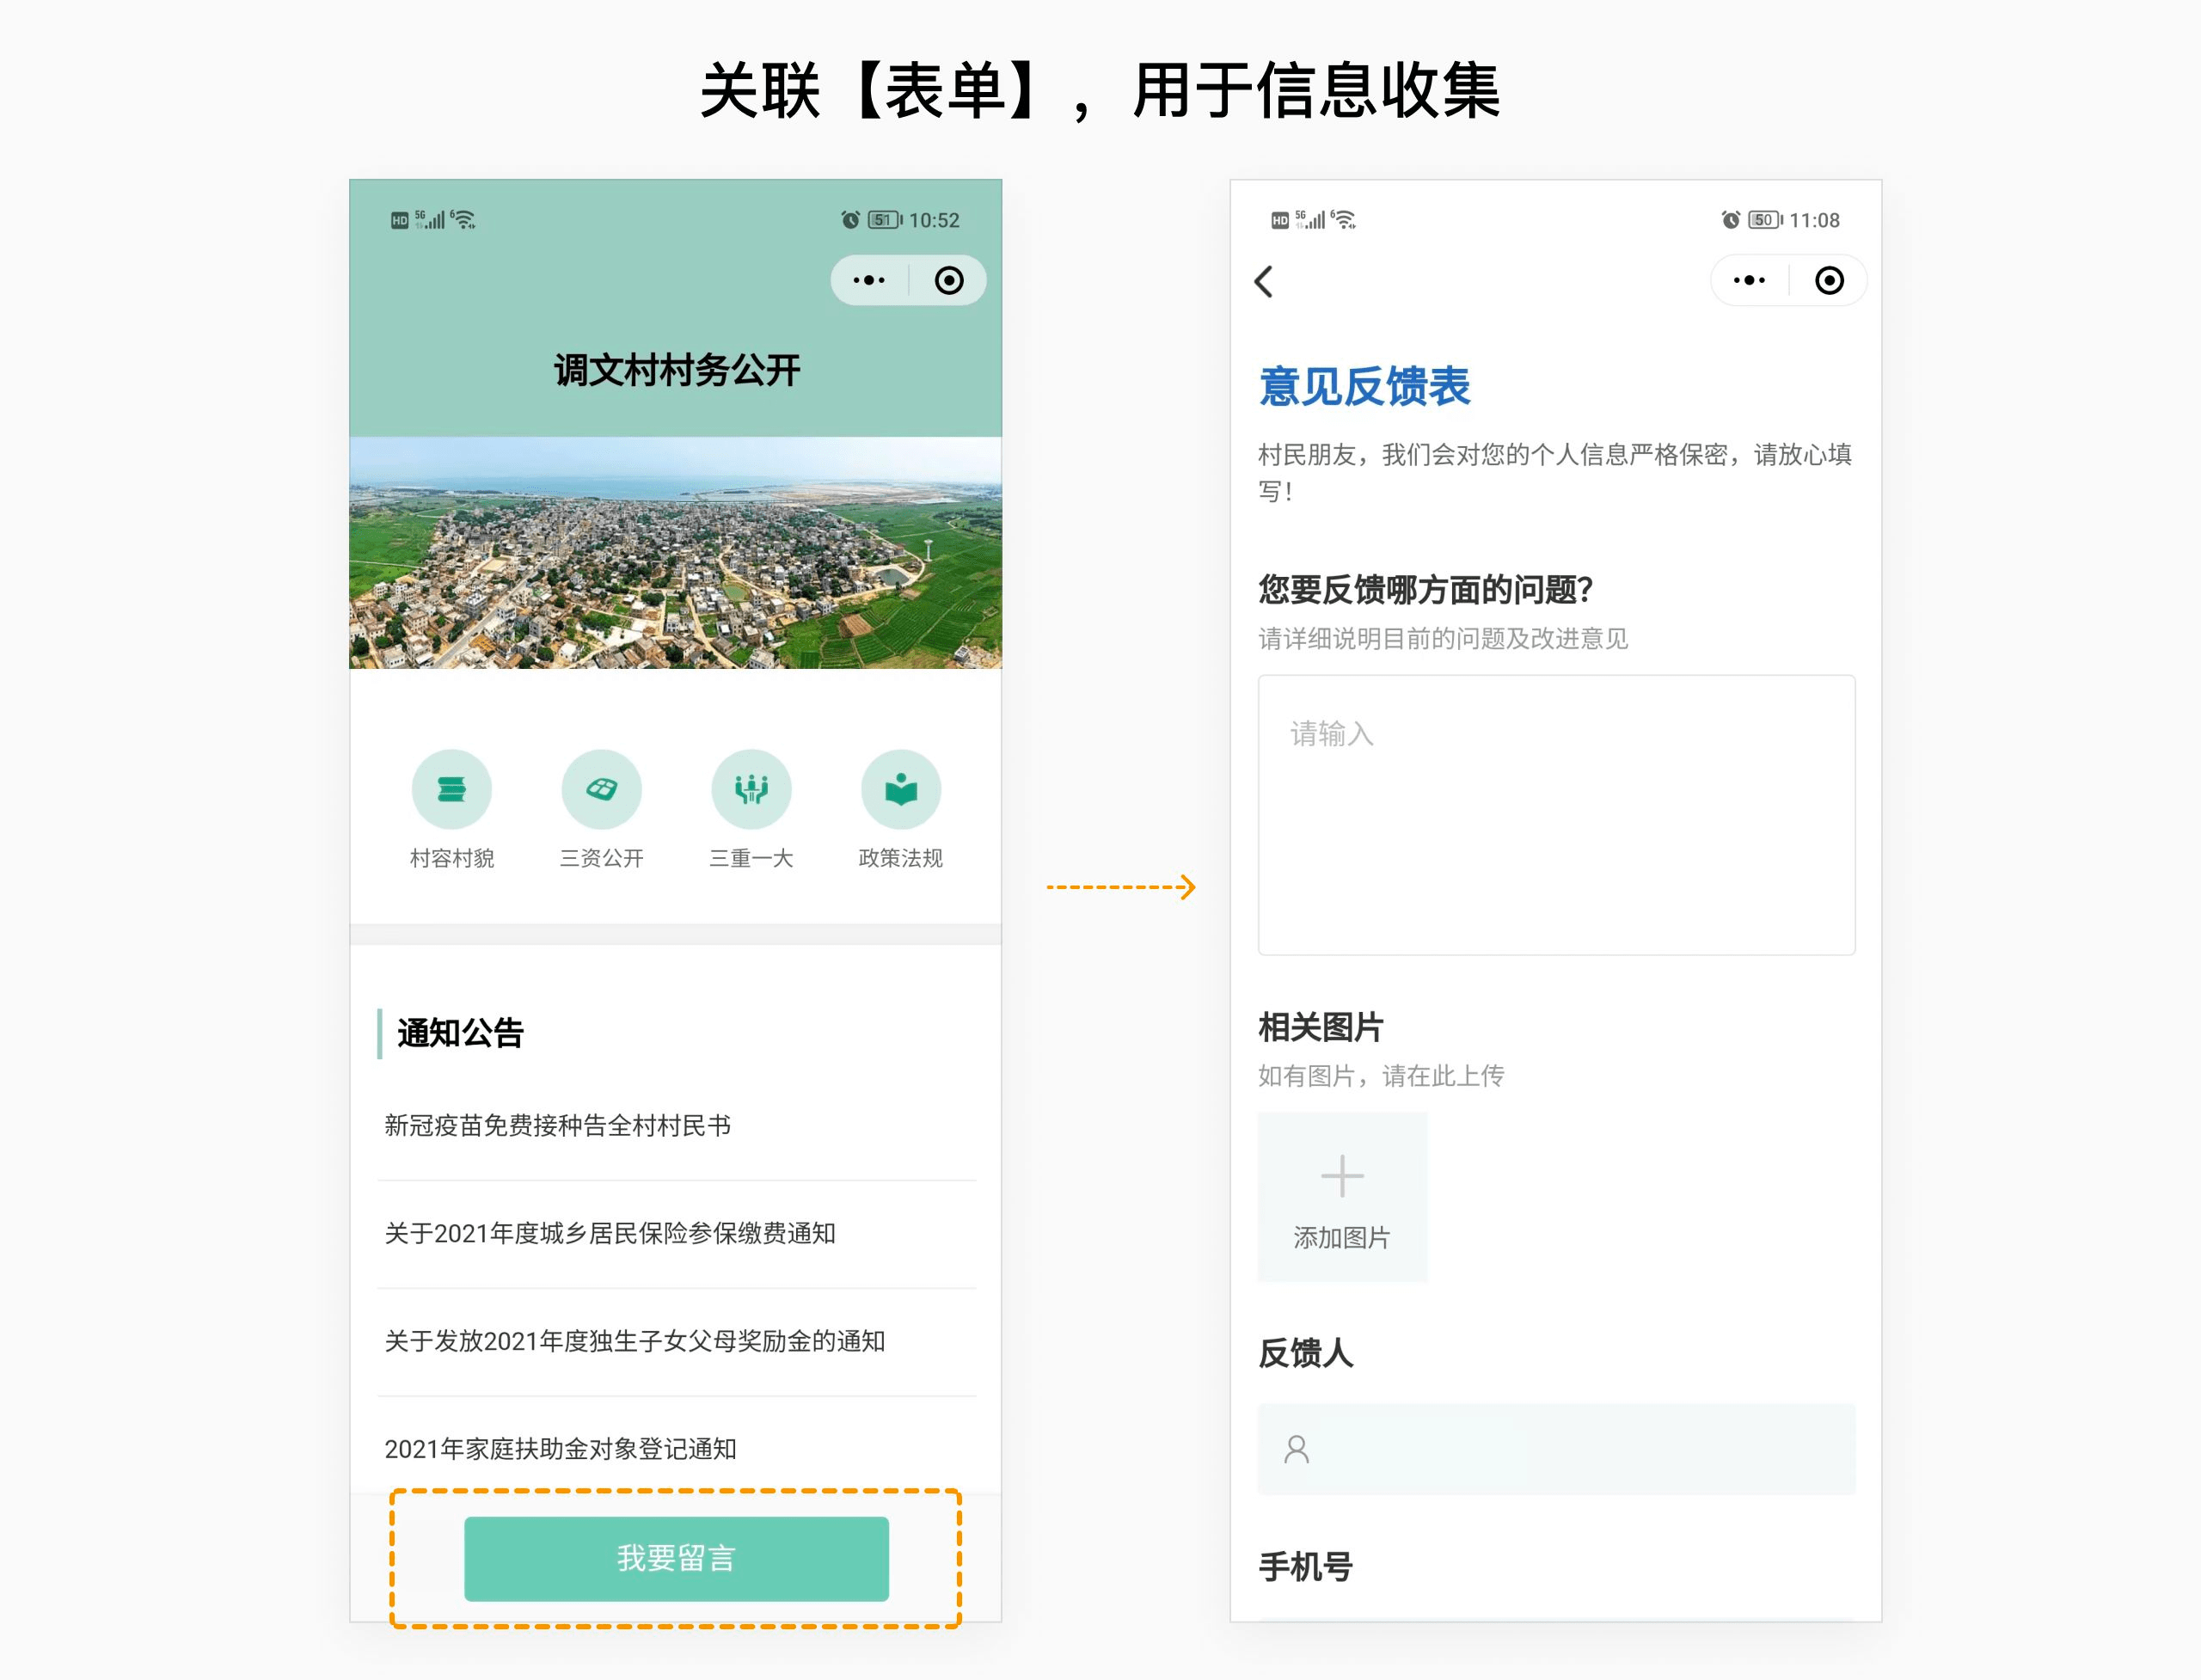Screen dimensions: 2201x1680
Task: Focus the 请输入 feedback text area
Action: click(x=1556, y=815)
